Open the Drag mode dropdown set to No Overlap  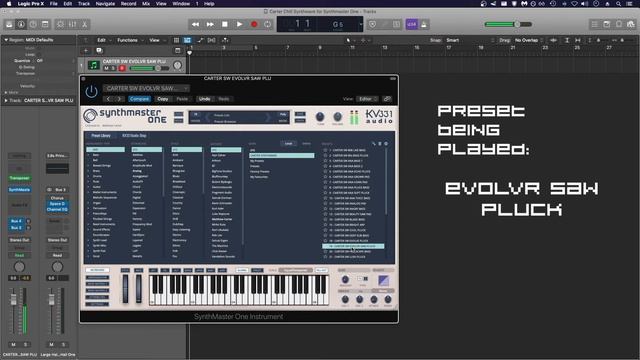pyautogui.click(x=529, y=40)
